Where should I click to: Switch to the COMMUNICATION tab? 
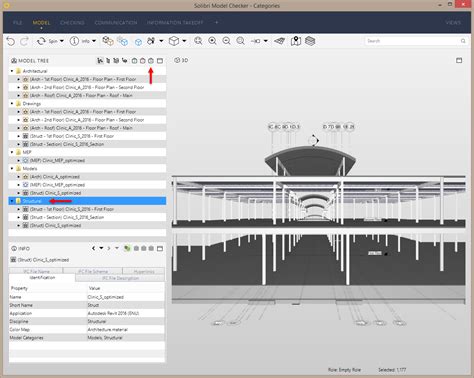coord(116,23)
